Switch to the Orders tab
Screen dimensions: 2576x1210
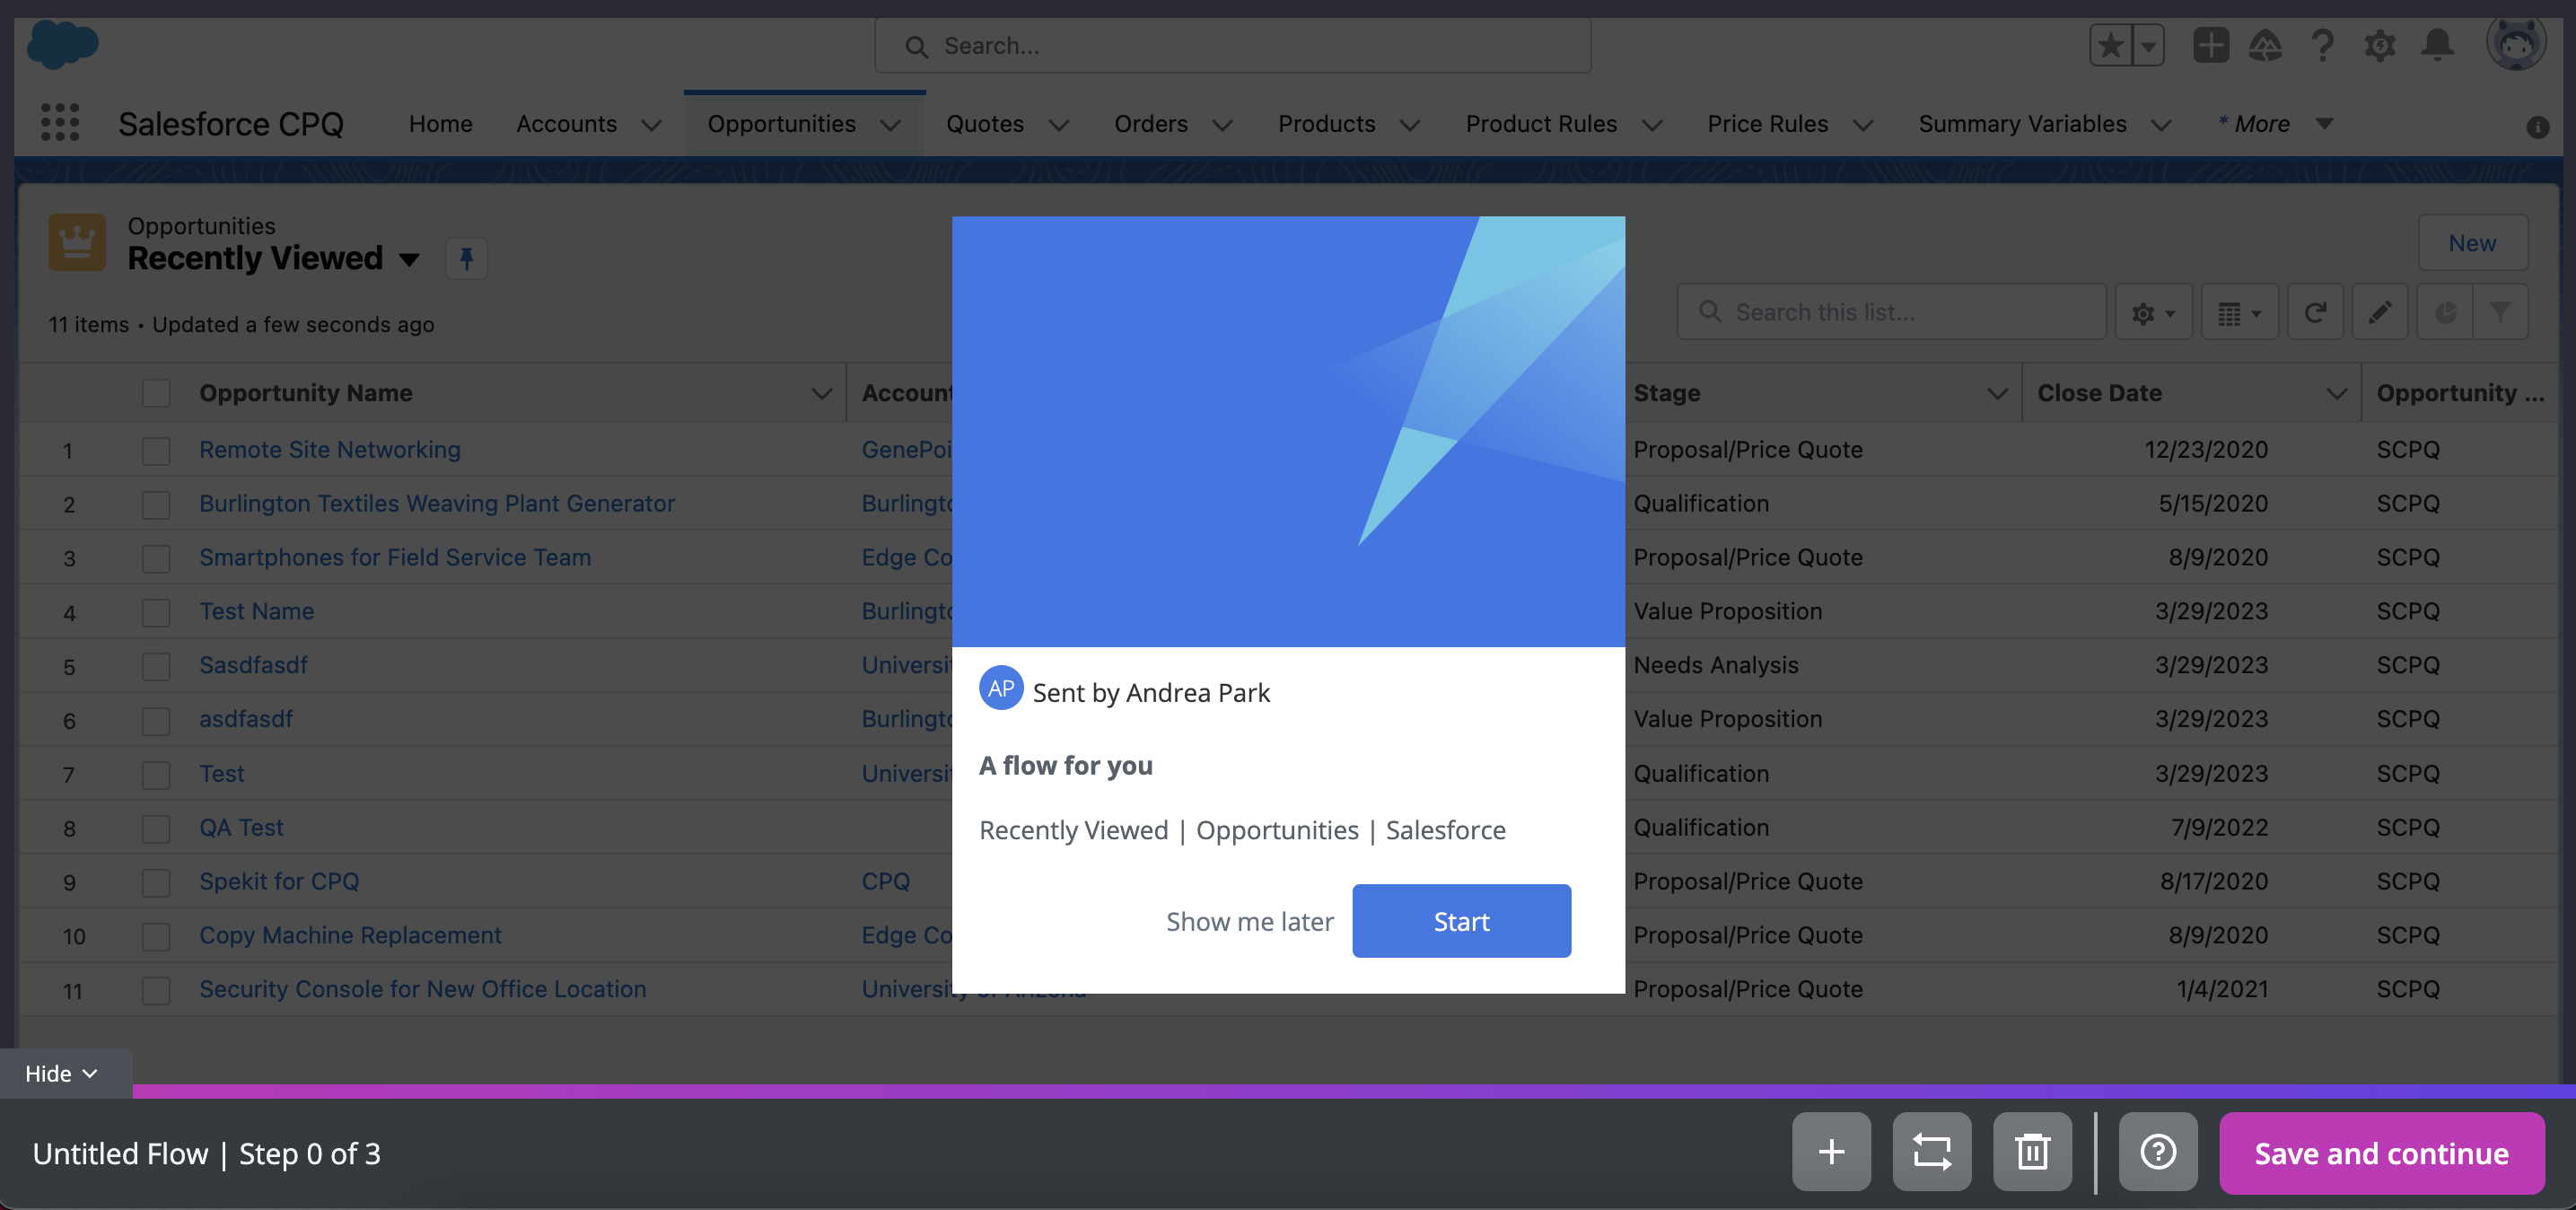click(1151, 124)
